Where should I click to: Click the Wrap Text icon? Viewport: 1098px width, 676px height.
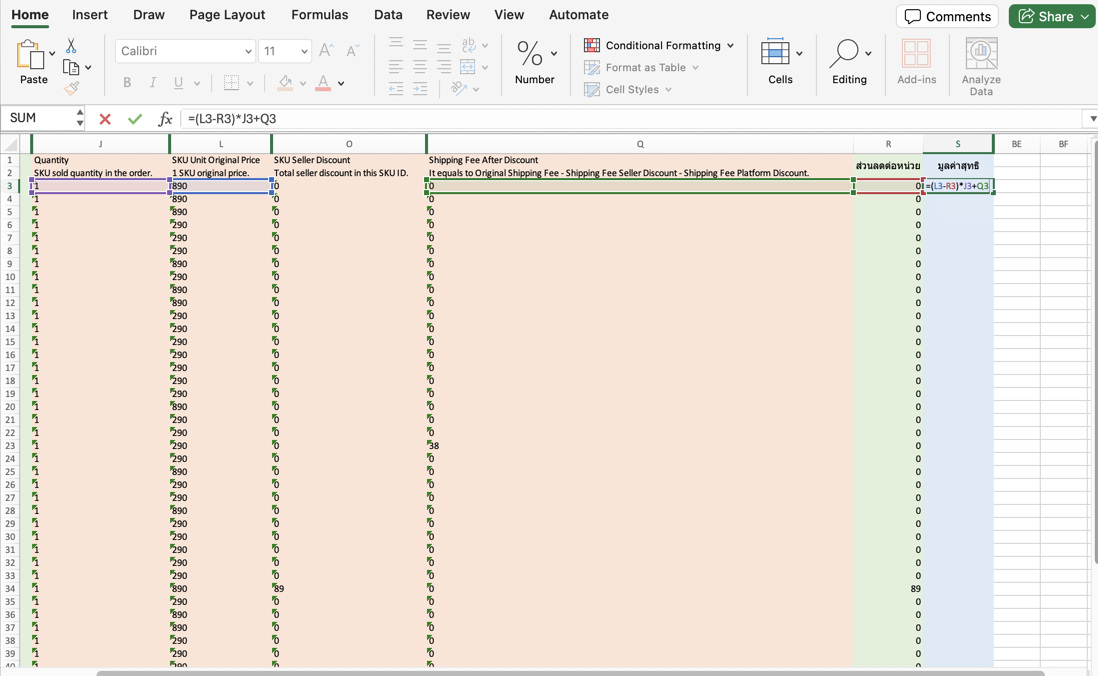(468, 45)
